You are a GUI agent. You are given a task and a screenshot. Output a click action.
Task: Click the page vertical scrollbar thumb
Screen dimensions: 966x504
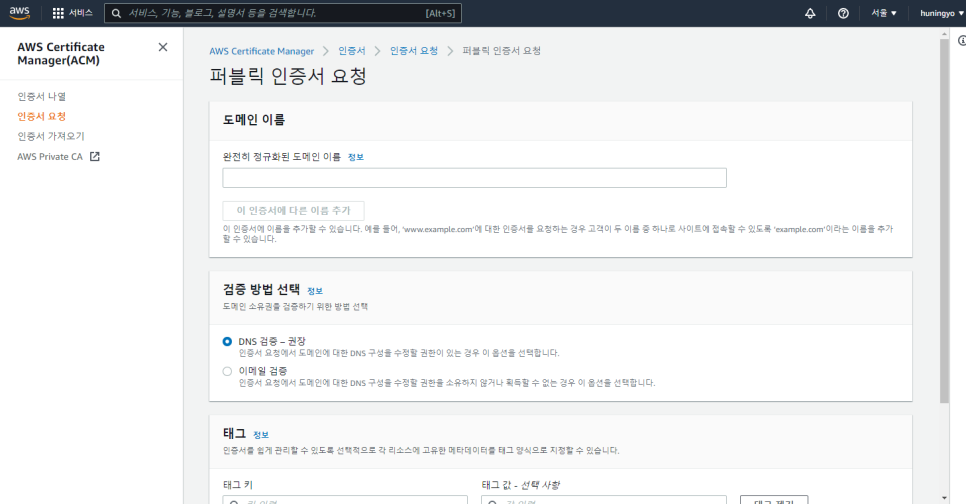pyautogui.click(x=944, y=222)
